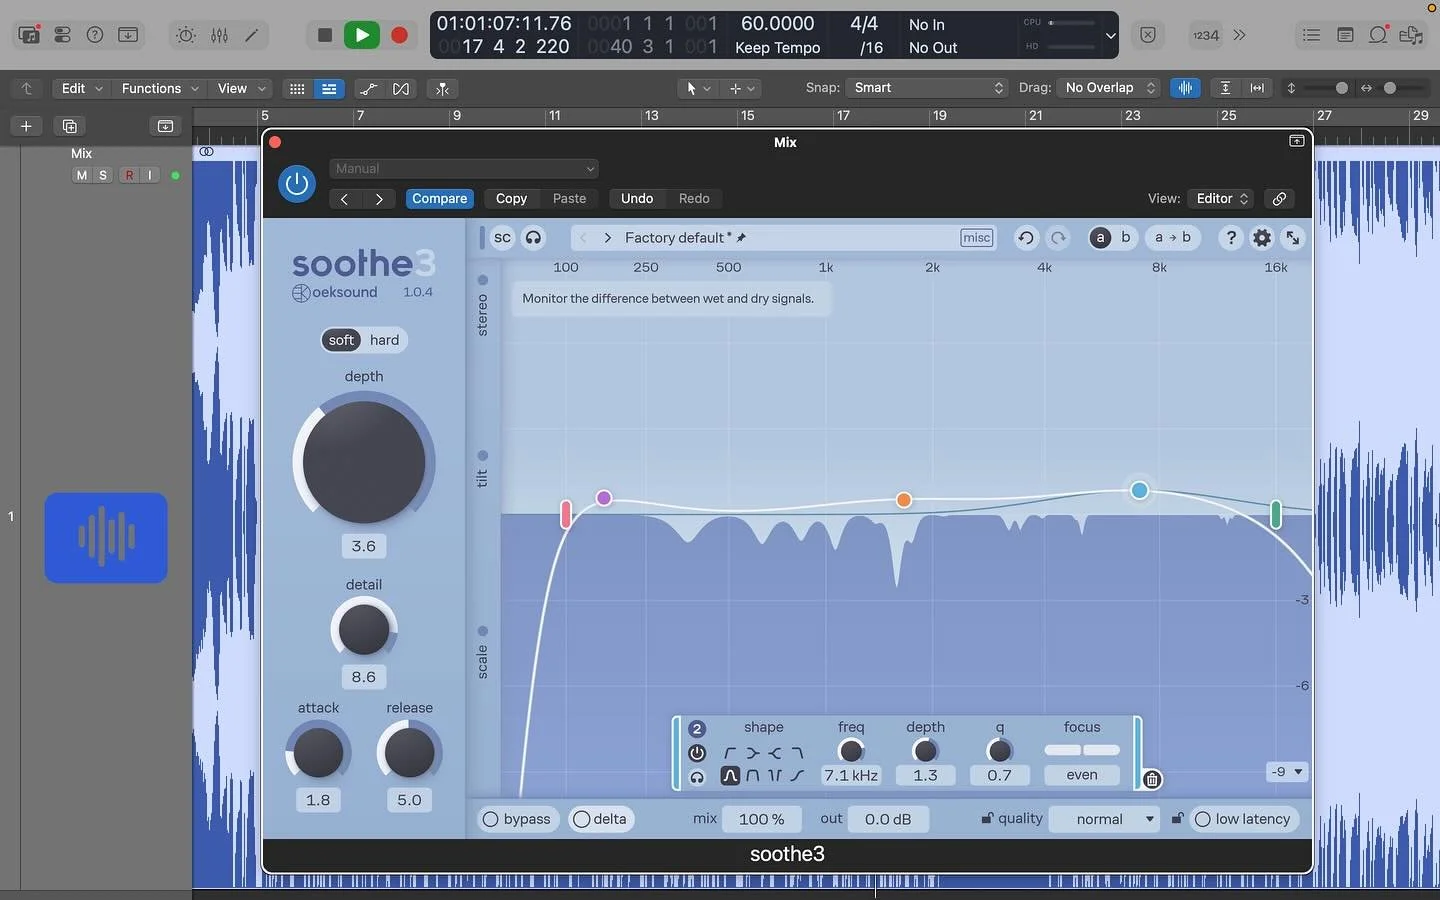Screen dimensions: 1440x900
Task: Select hard mode
Action: pyautogui.click(x=384, y=340)
